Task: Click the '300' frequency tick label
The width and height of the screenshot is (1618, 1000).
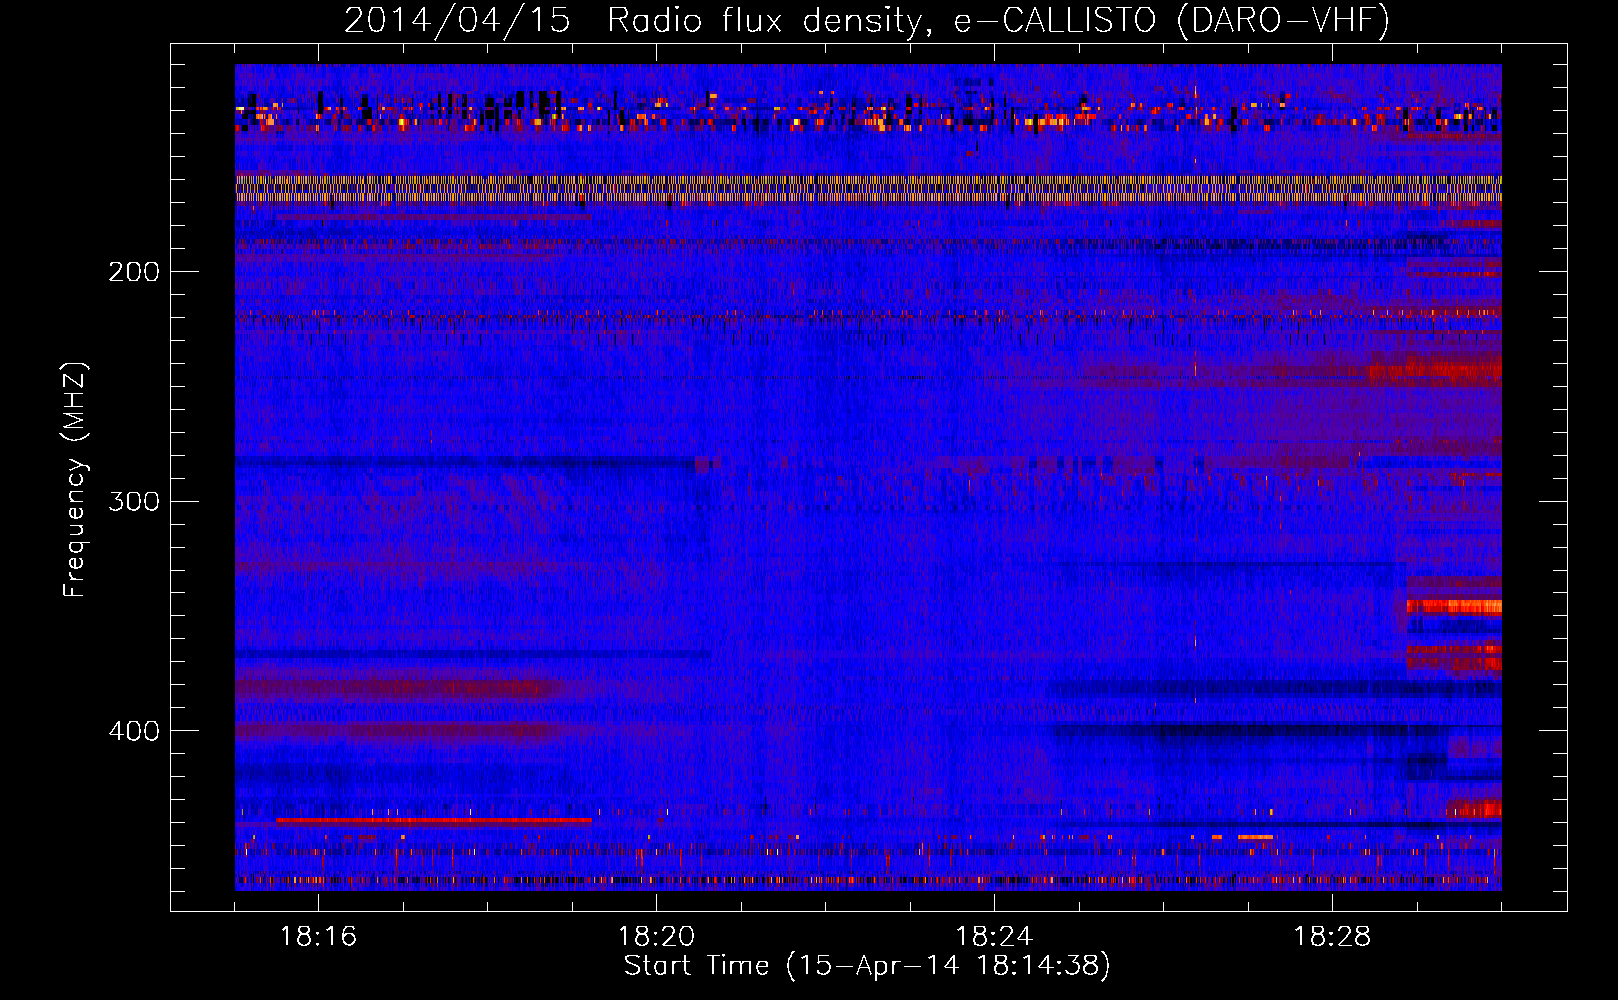Action: [134, 501]
